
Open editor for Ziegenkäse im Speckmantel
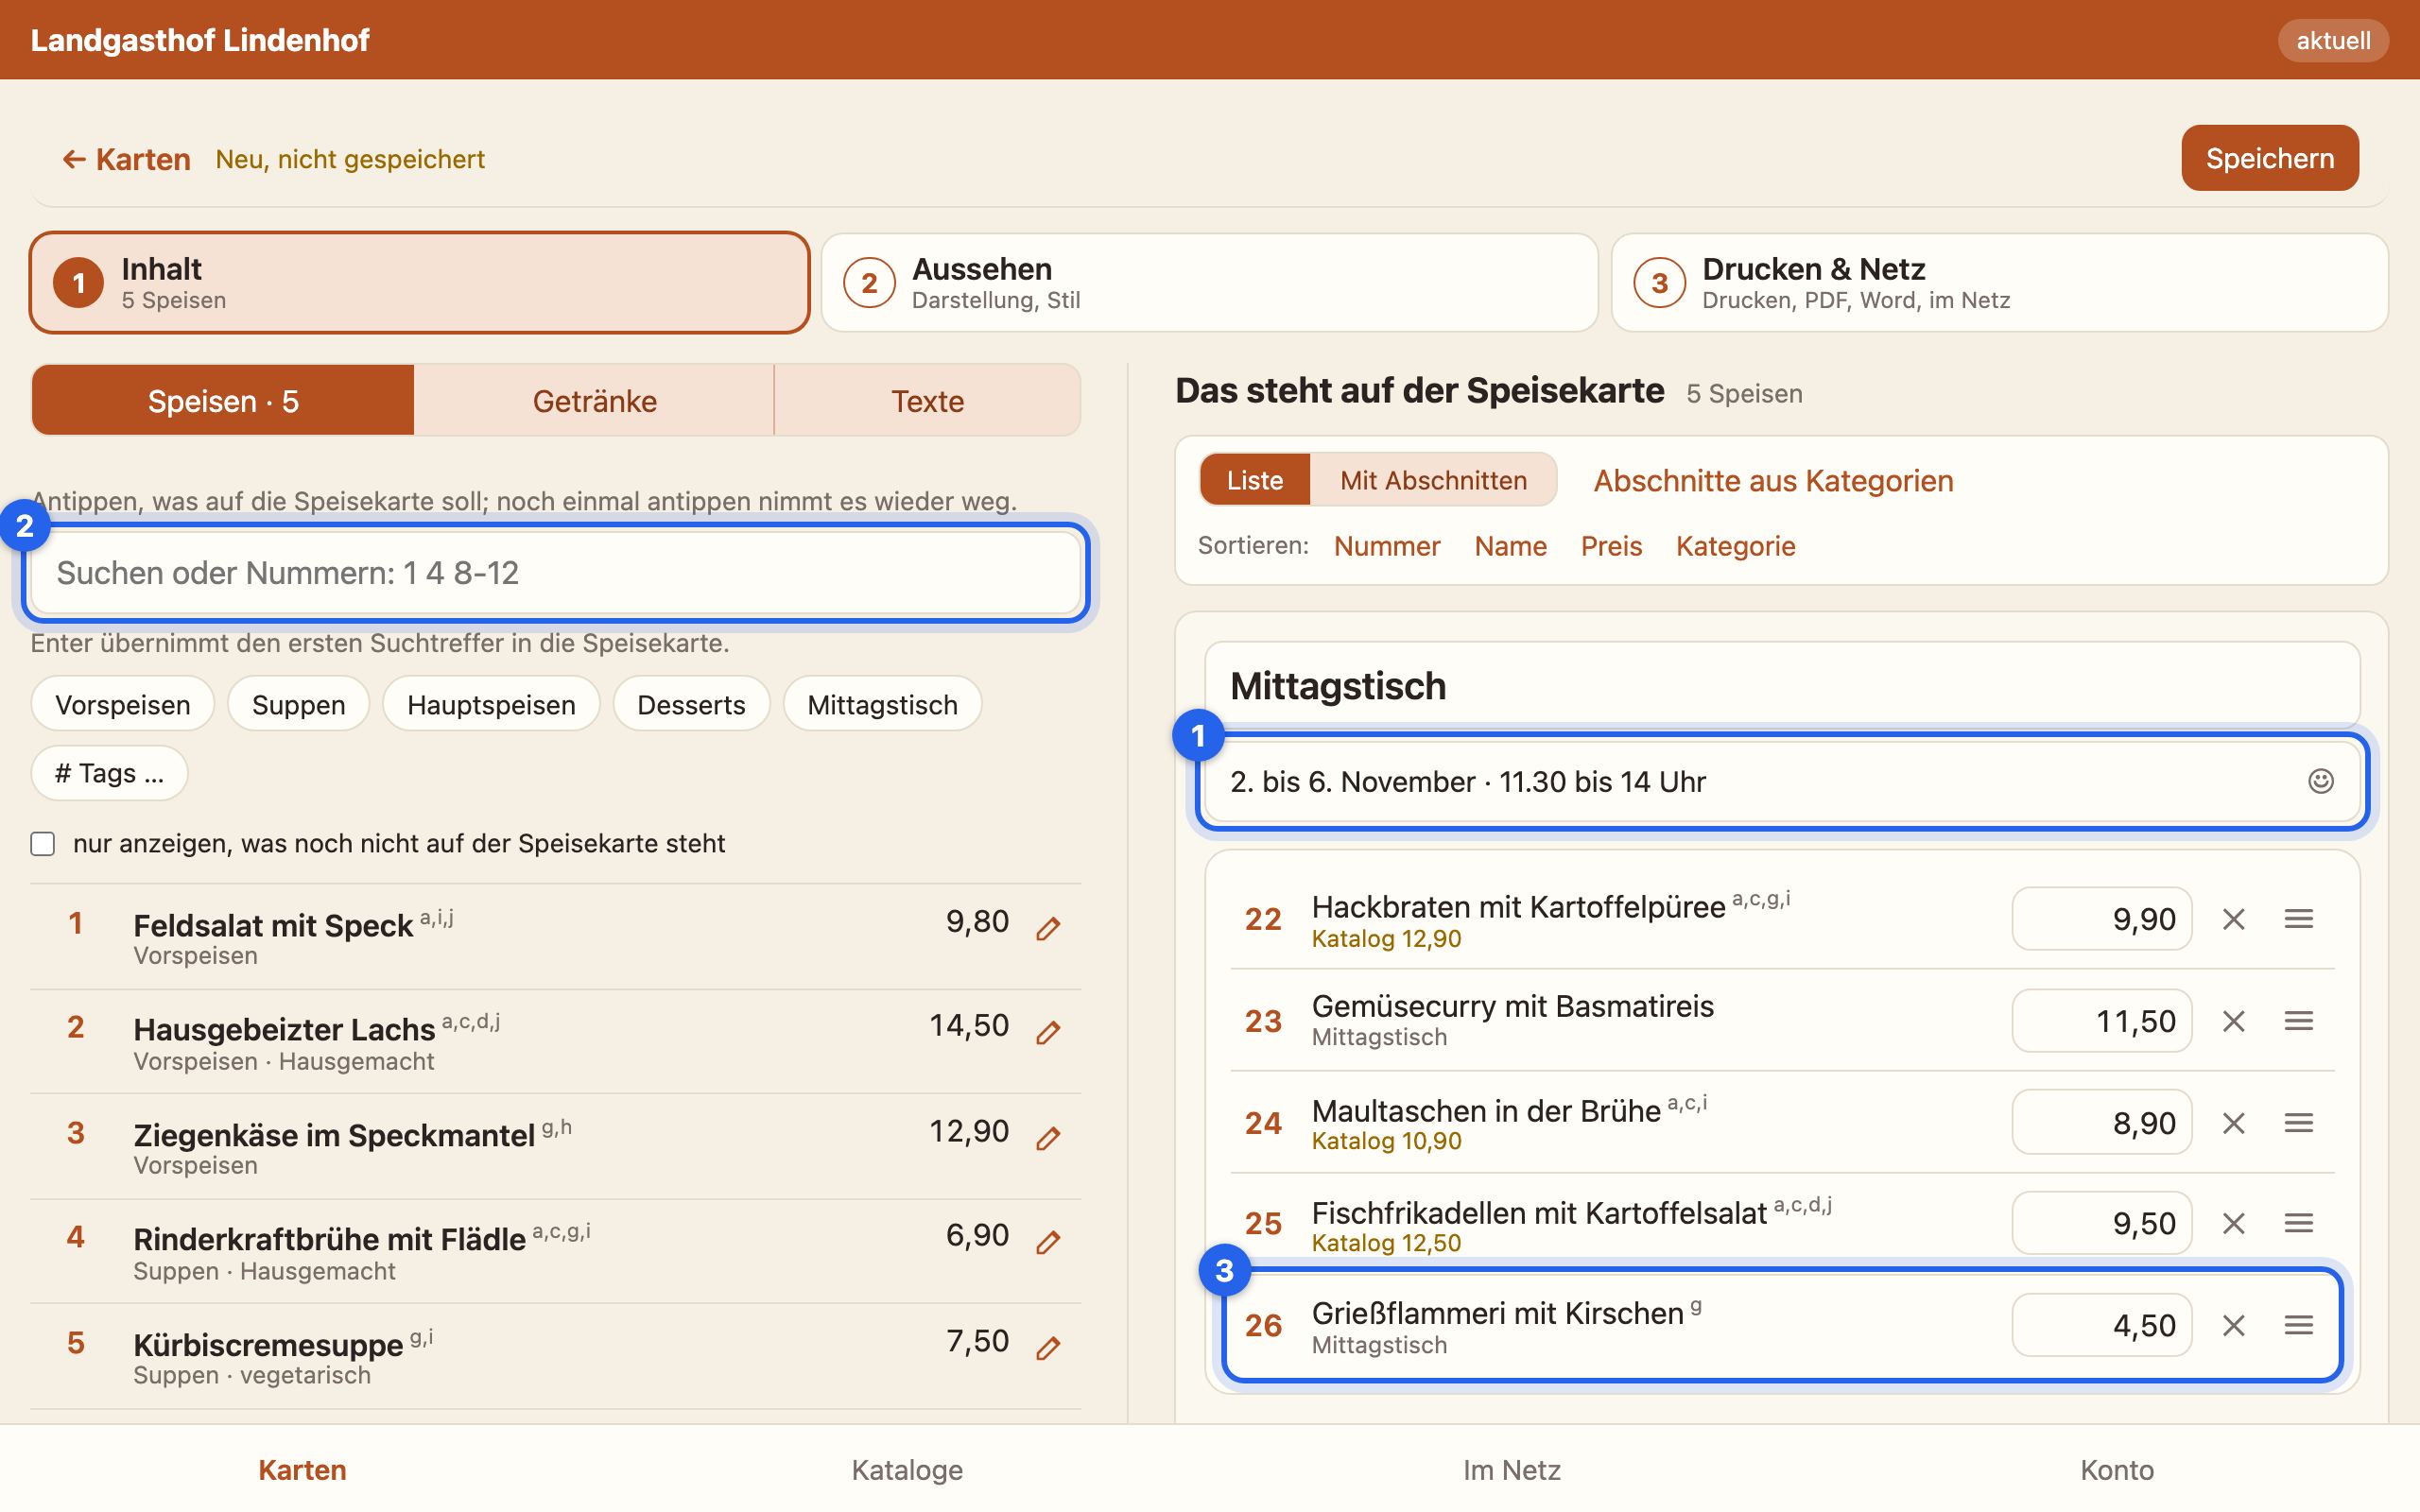click(x=1047, y=1138)
